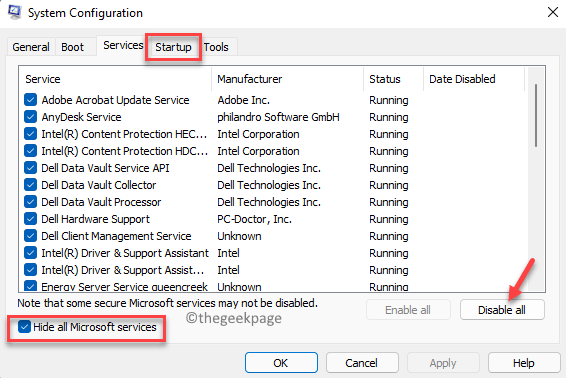Click the Adobe Inc. manufacturer cell
The width and height of the screenshot is (566, 378).
coord(244,100)
